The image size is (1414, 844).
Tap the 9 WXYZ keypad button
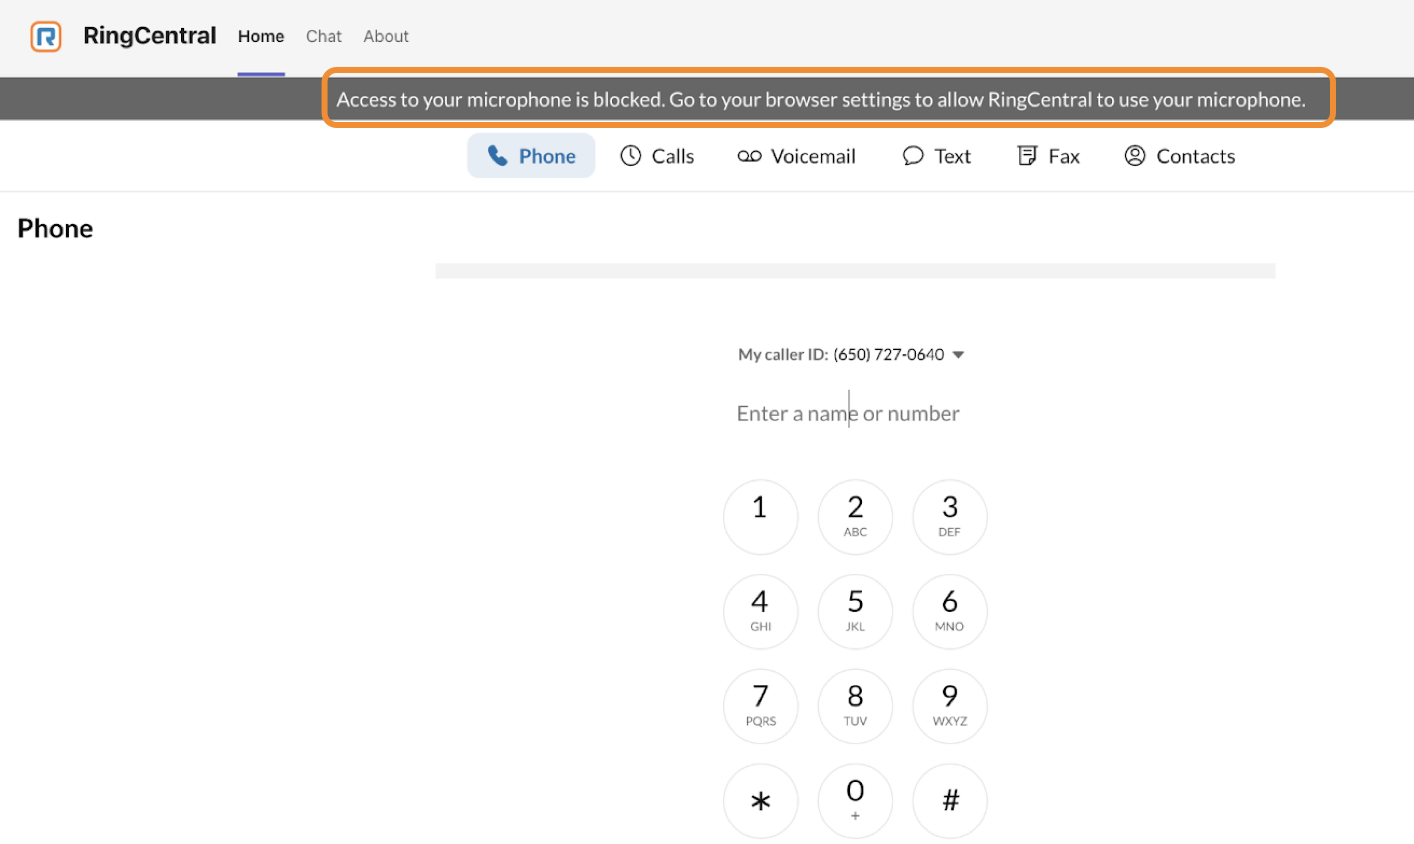pos(950,706)
